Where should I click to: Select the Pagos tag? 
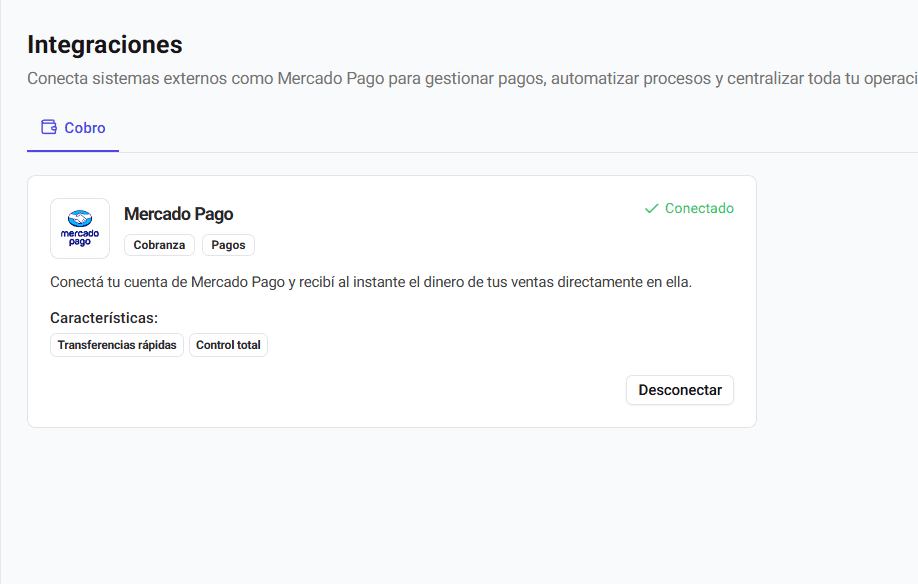point(228,245)
